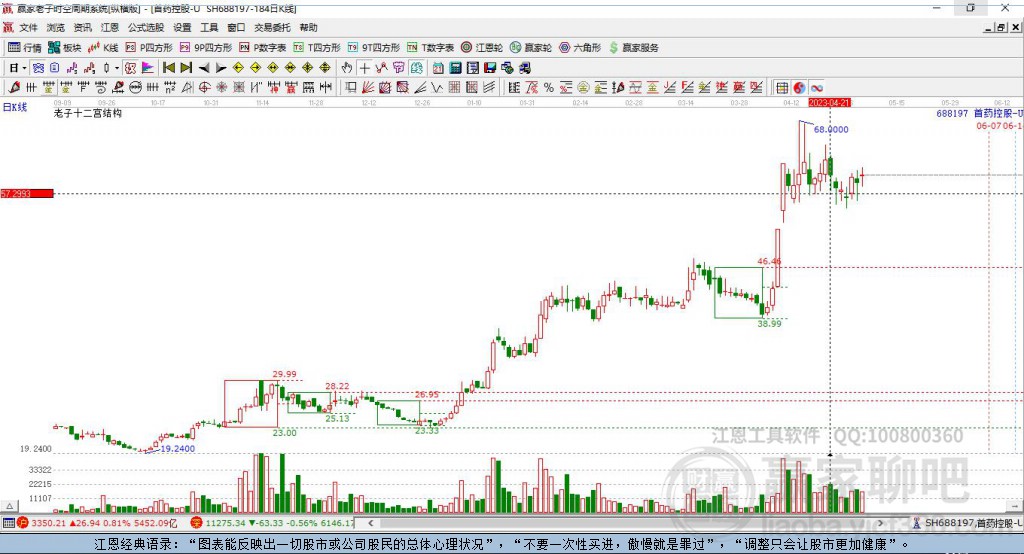
Task: Click the up-triangle button at volume pane corner
Action: 8,506
